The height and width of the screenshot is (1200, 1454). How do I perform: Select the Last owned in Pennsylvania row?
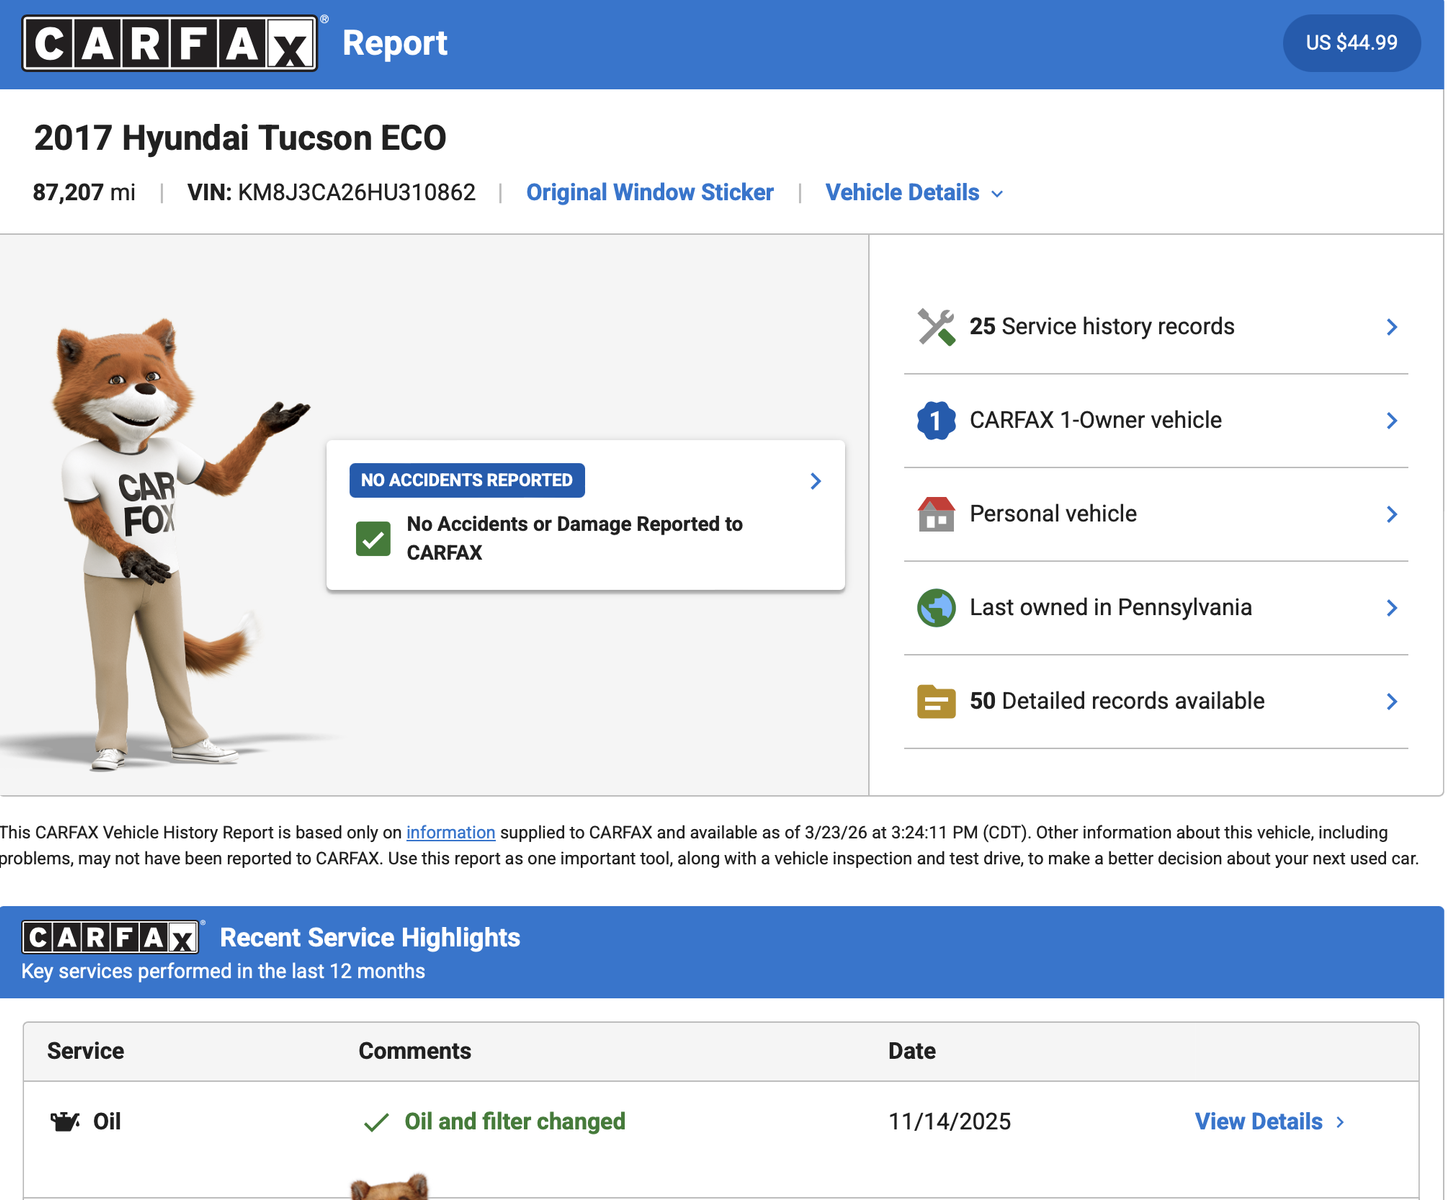click(x=1110, y=608)
